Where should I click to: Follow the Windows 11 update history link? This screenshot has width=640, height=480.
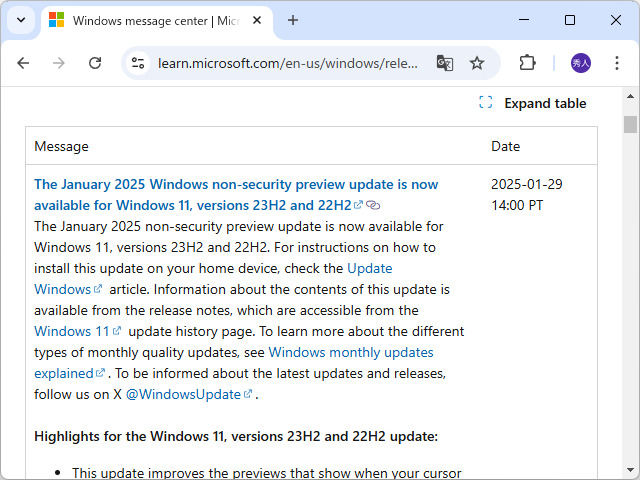72,331
